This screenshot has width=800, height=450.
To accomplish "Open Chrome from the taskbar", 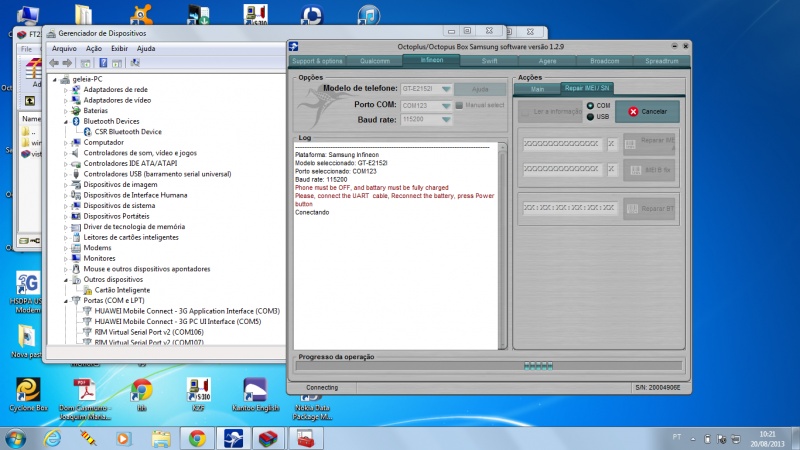I will 197,439.
